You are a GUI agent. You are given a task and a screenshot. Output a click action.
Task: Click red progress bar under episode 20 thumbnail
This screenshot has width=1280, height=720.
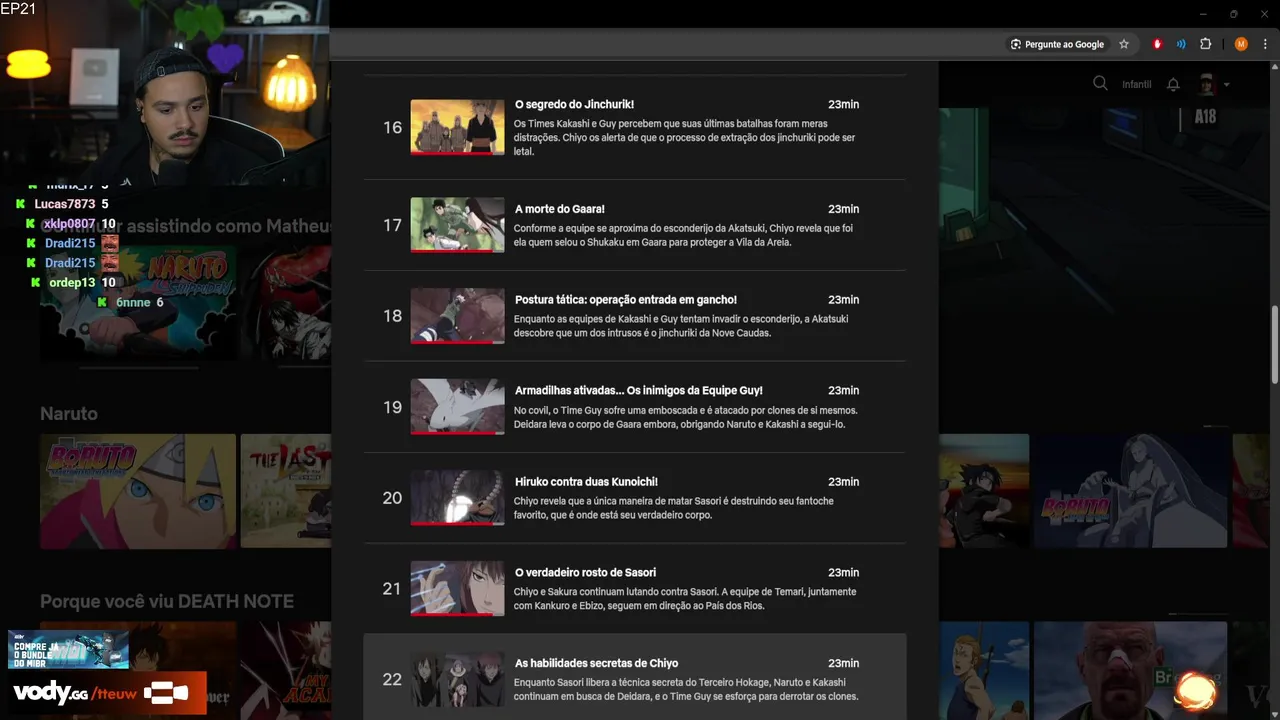(457, 524)
